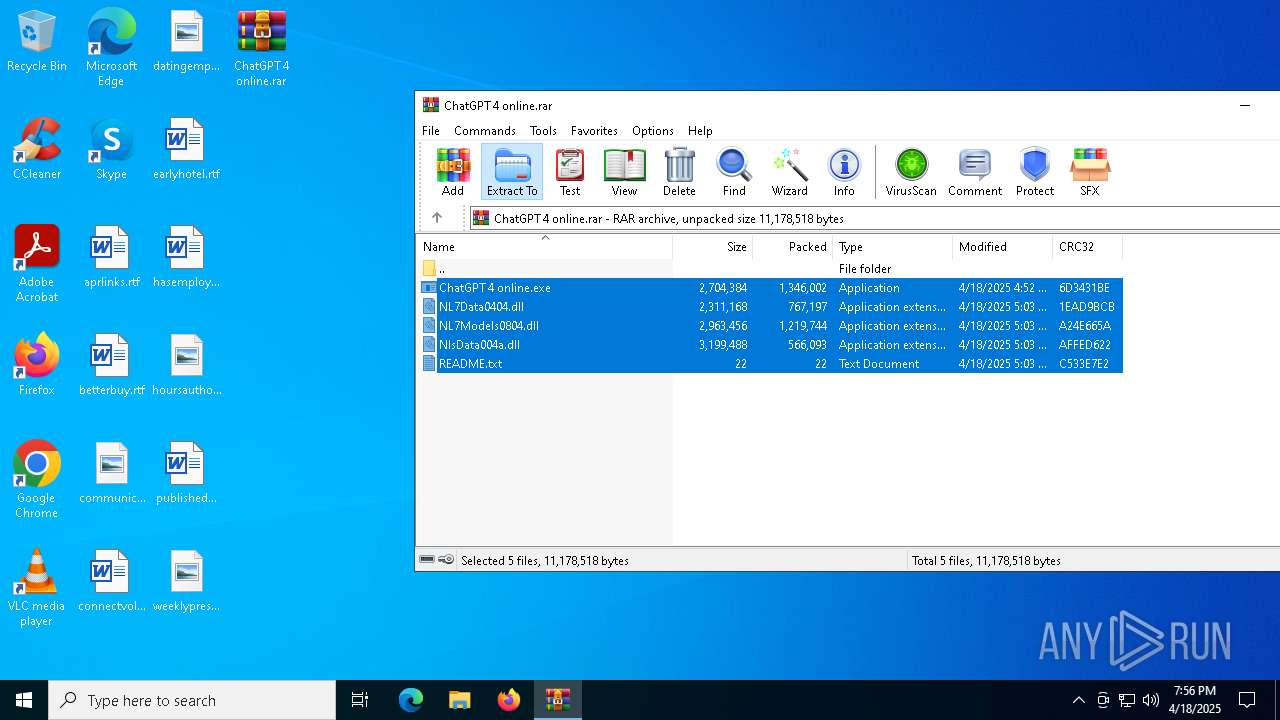The image size is (1280, 720).
Task: Select the earlyhotel.rtf desktop file
Action: click(x=186, y=150)
